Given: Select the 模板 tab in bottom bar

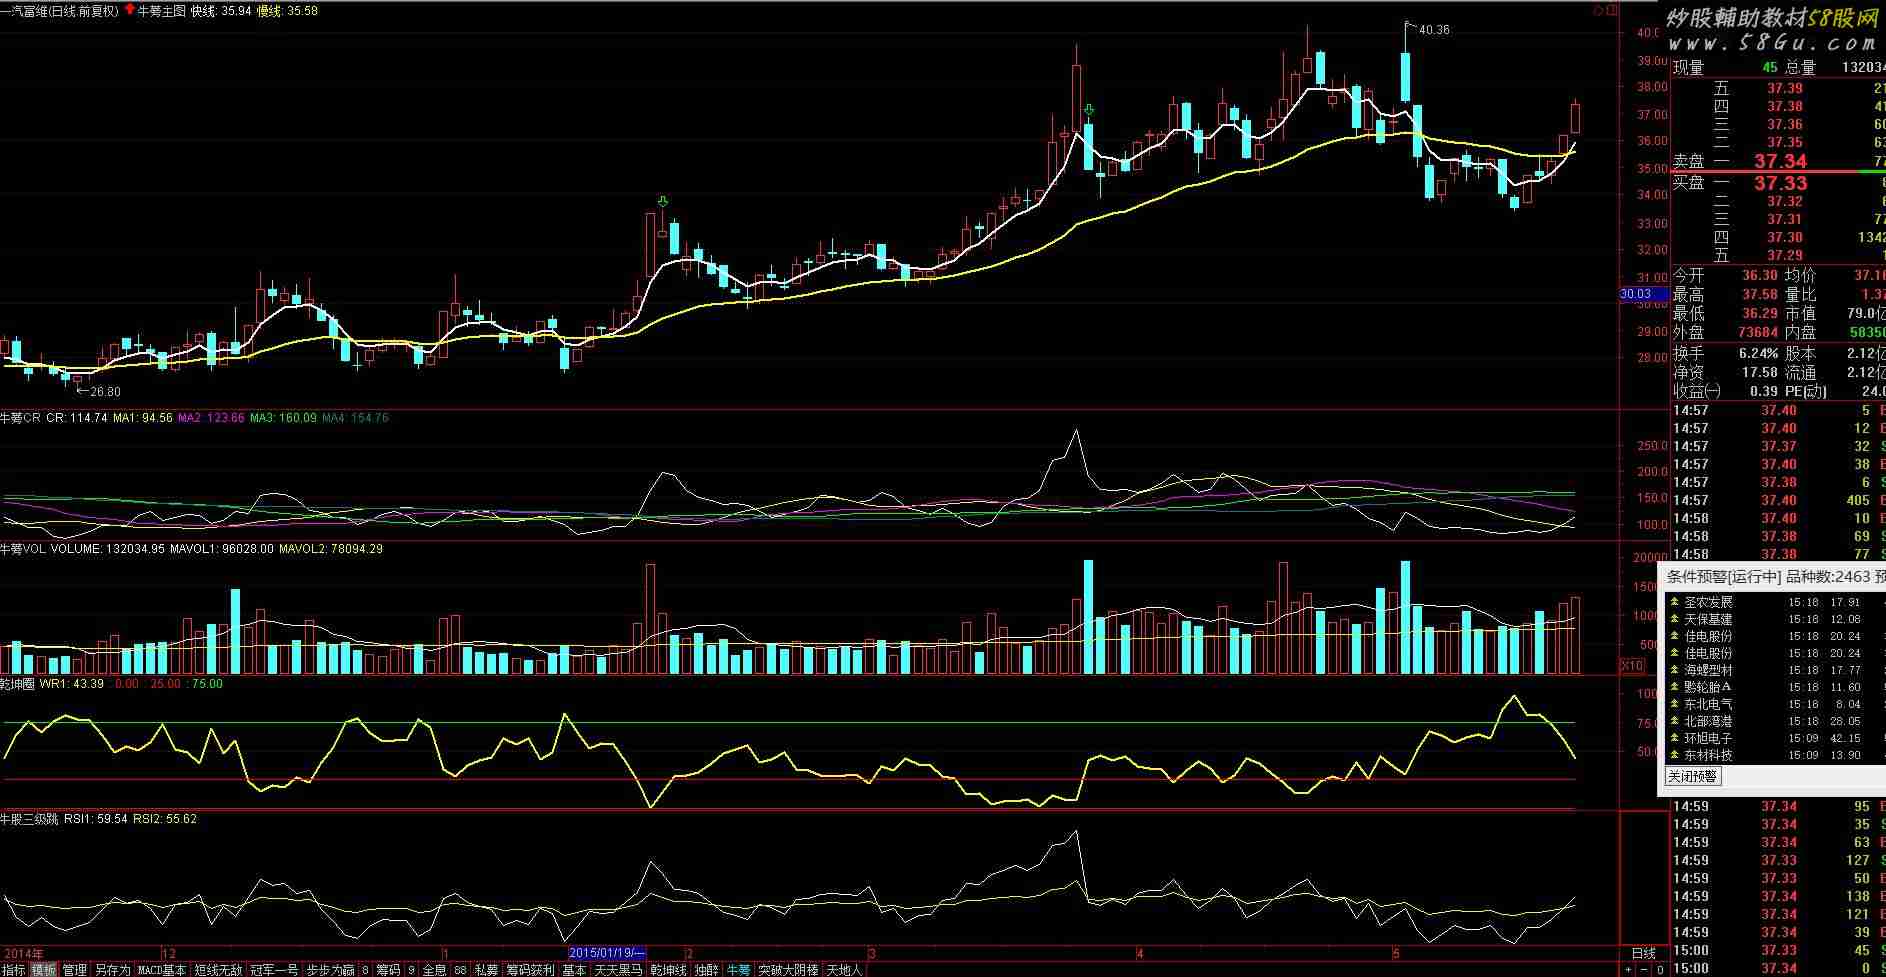Looking at the screenshot, I should point(44,969).
